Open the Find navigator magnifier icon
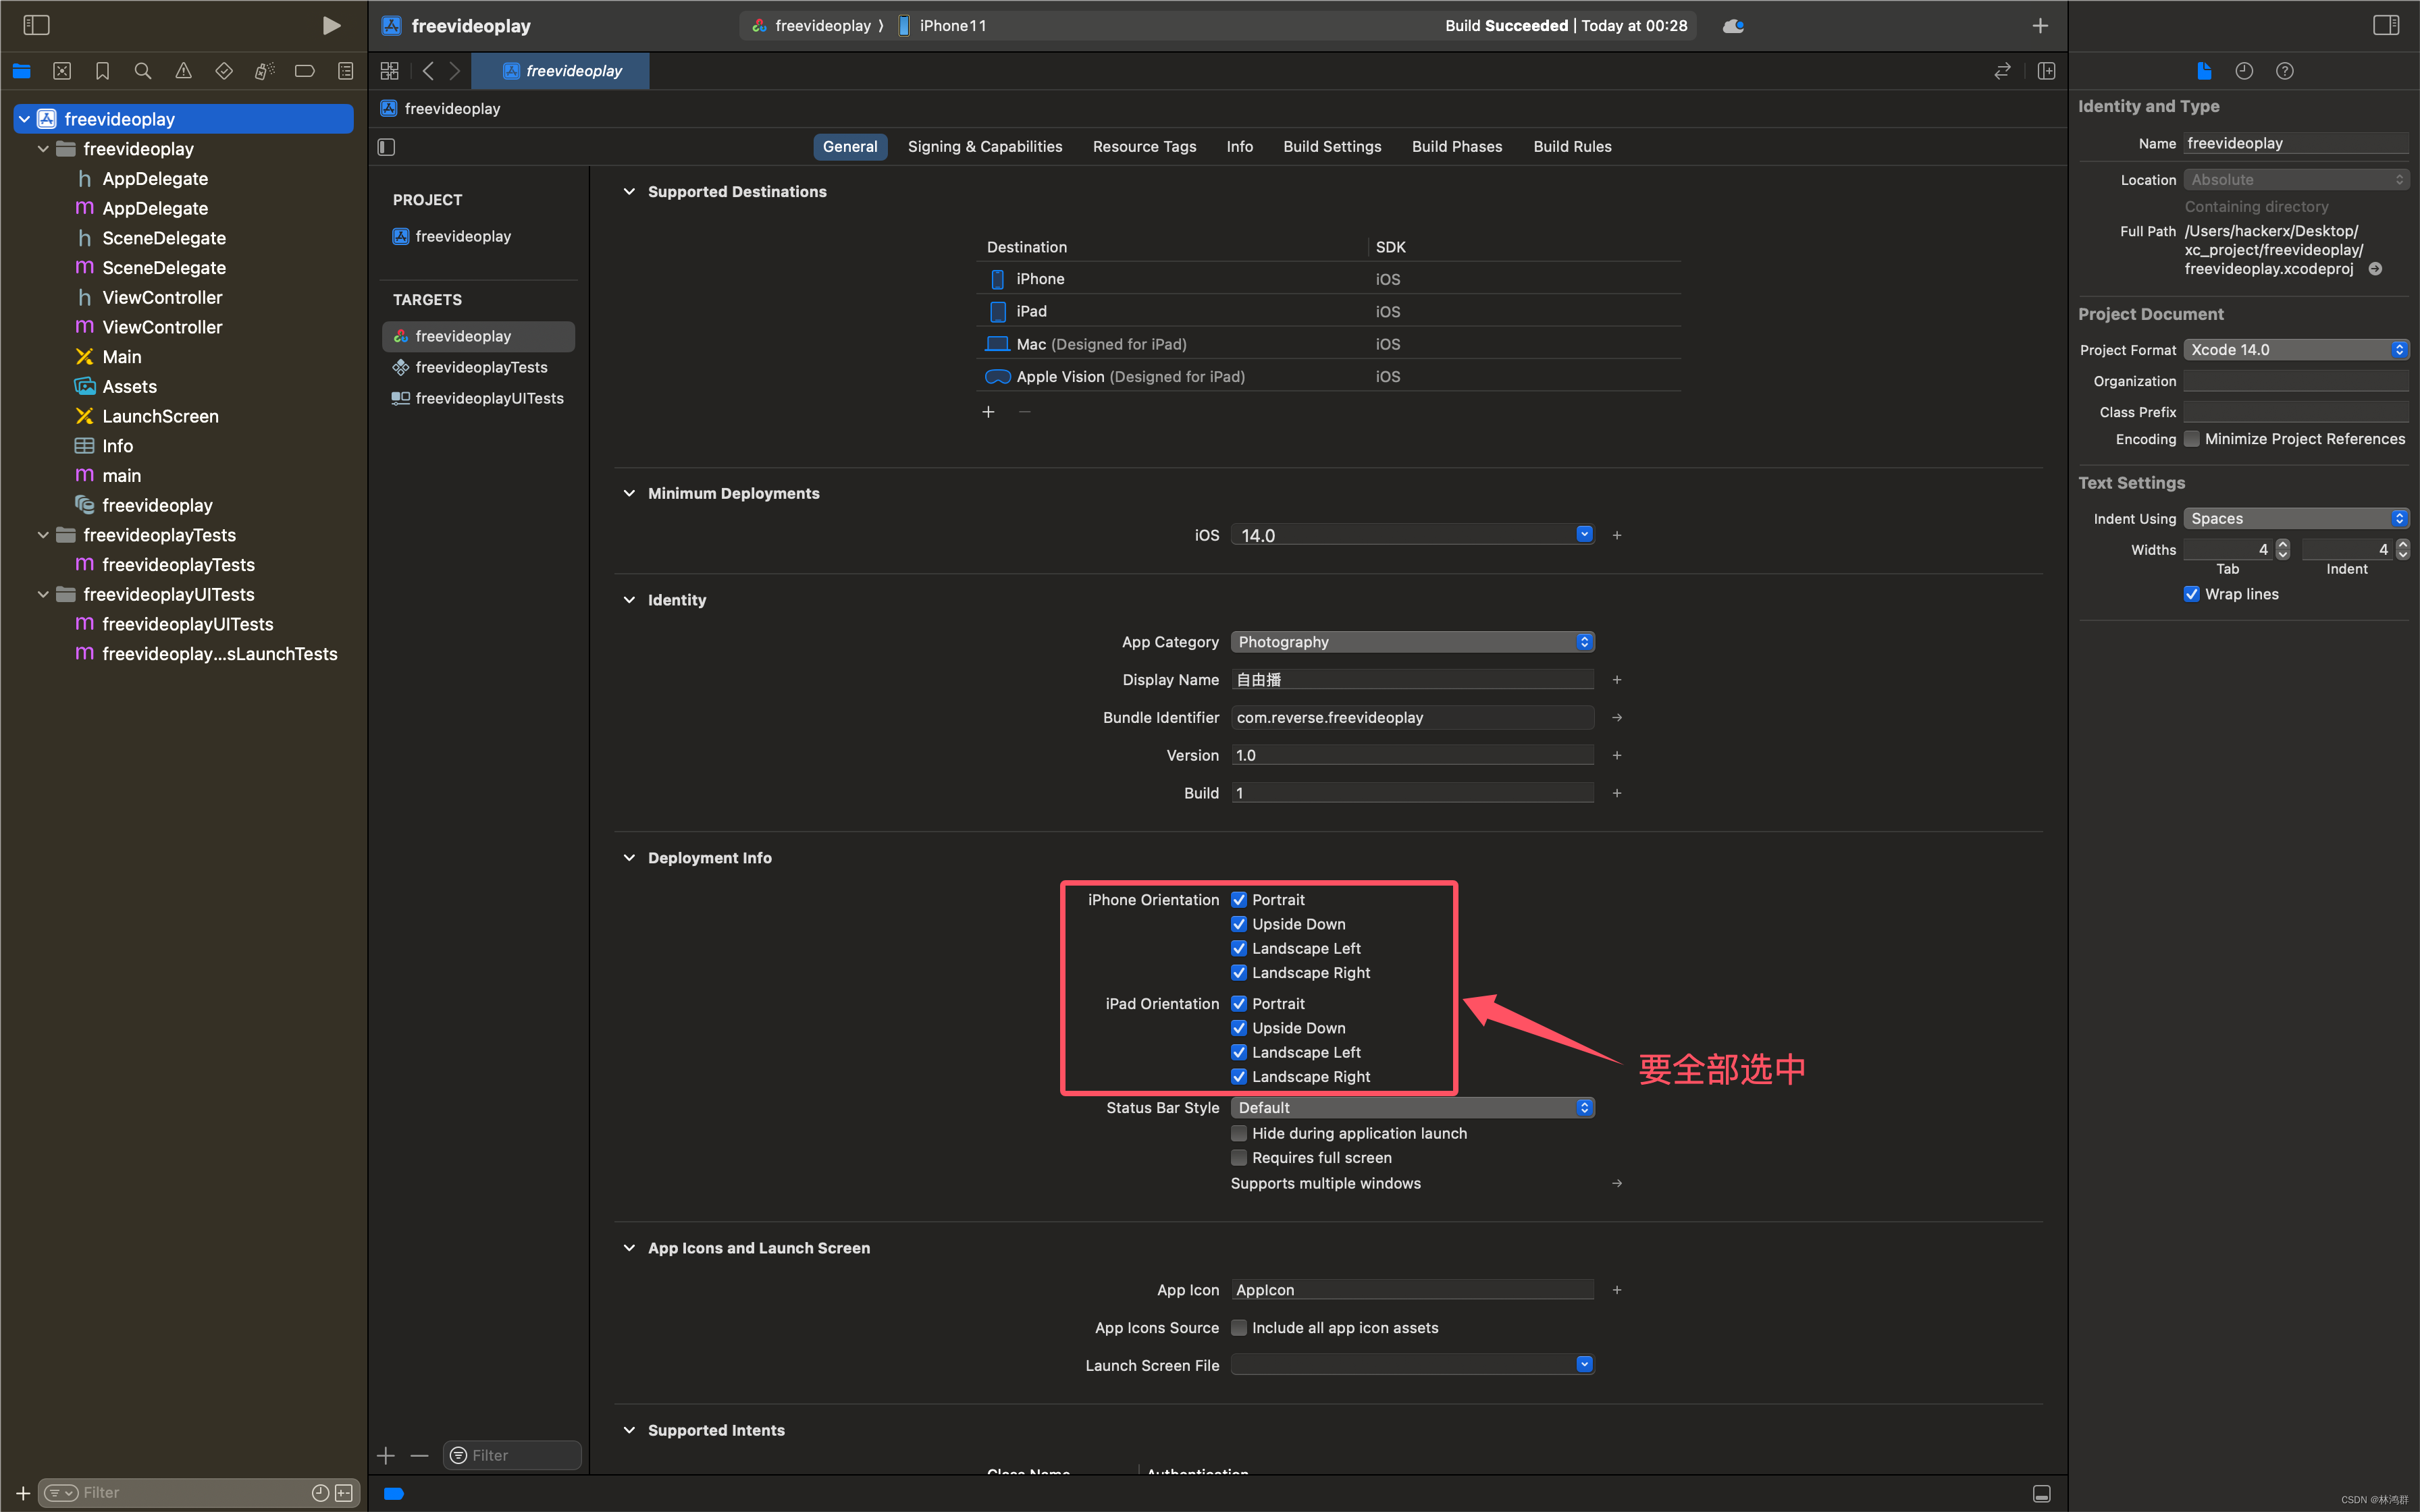This screenshot has width=2420, height=1512. tap(143, 71)
